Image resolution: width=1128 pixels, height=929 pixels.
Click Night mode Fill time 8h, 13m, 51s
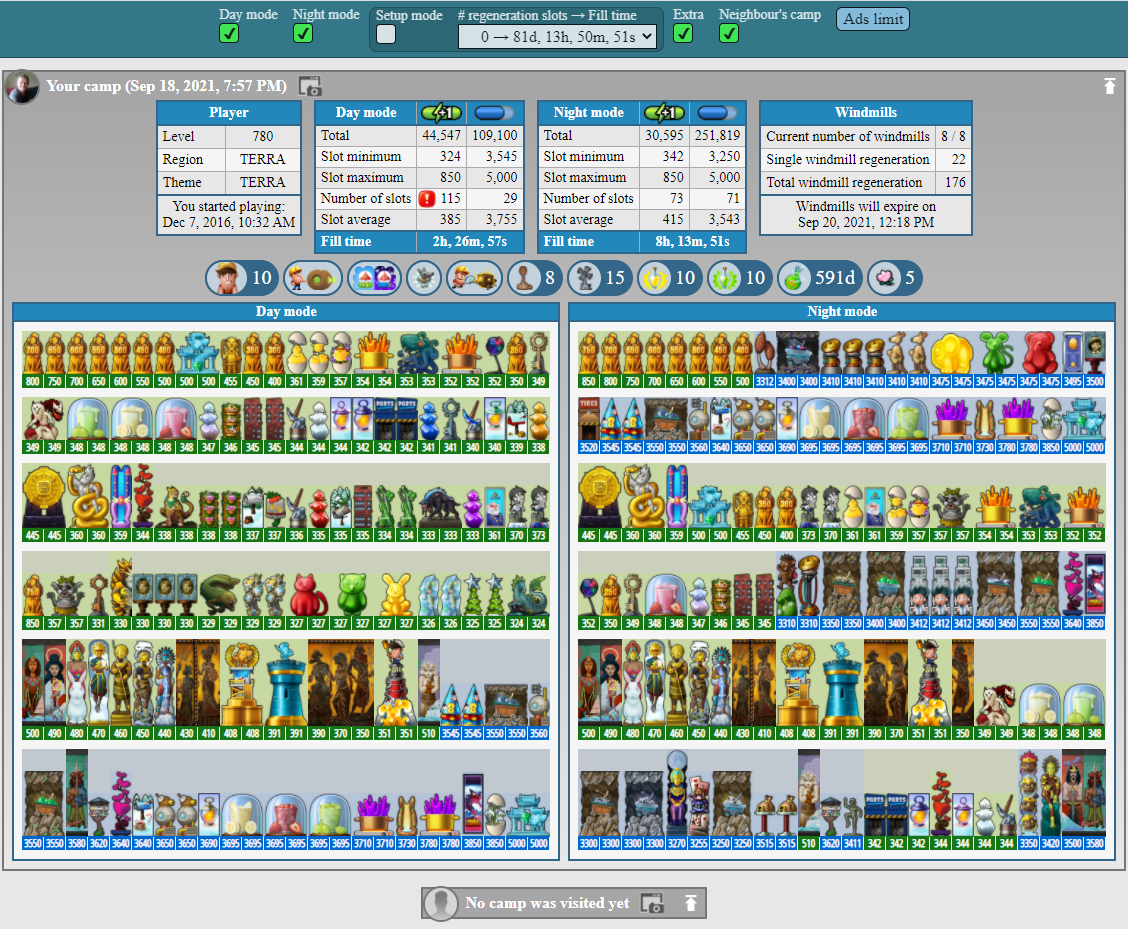pos(692,242)
